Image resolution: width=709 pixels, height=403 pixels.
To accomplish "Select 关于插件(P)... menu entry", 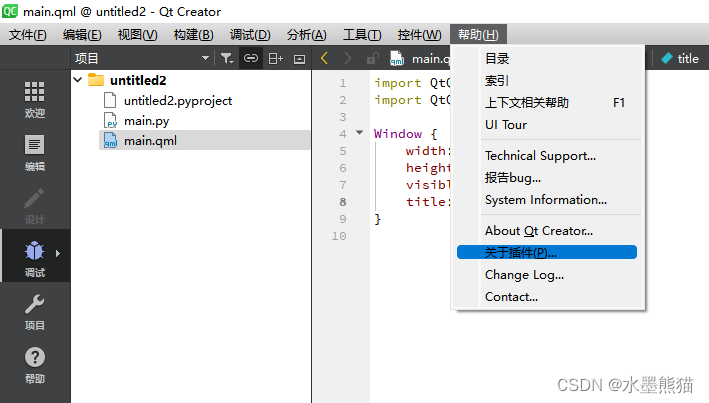I will click(x=547, y=252).
